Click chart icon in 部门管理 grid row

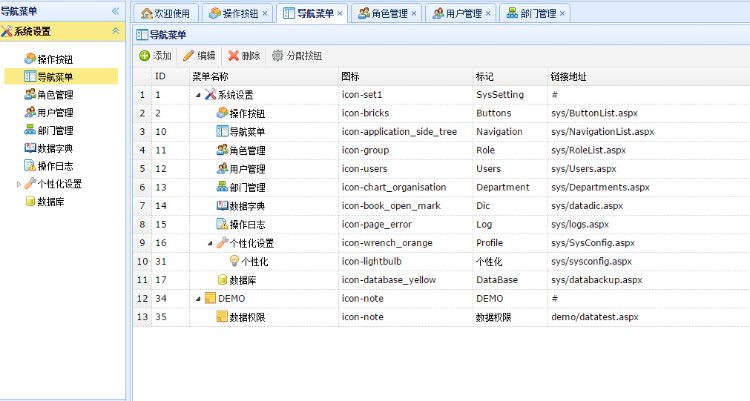coord(222,187)
